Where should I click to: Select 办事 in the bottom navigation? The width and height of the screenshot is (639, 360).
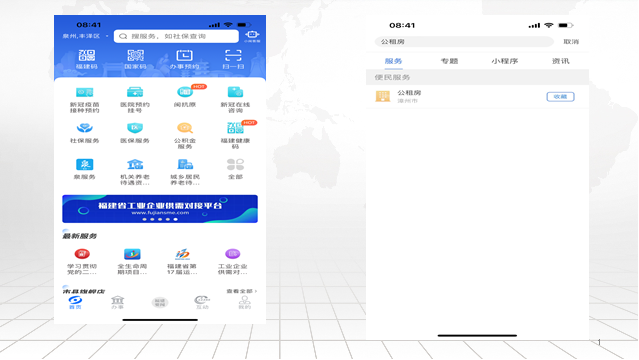point(117,303)
